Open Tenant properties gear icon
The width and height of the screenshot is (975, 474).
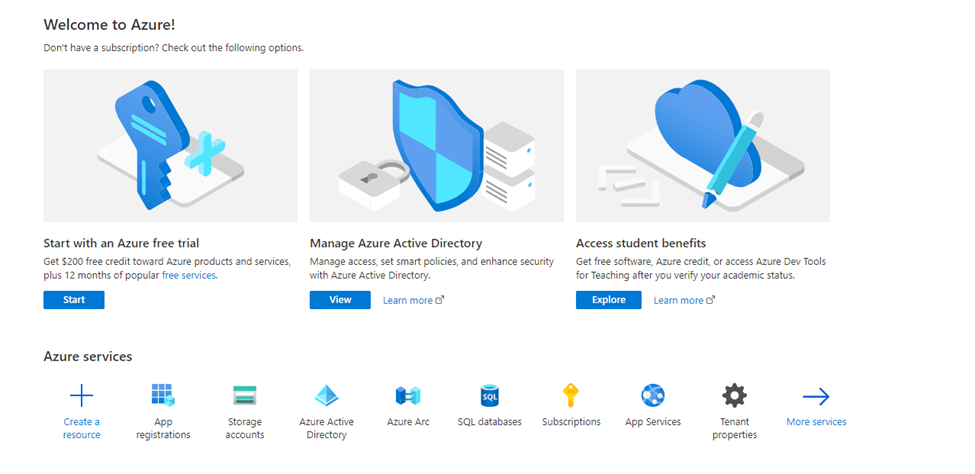point(734,395)
